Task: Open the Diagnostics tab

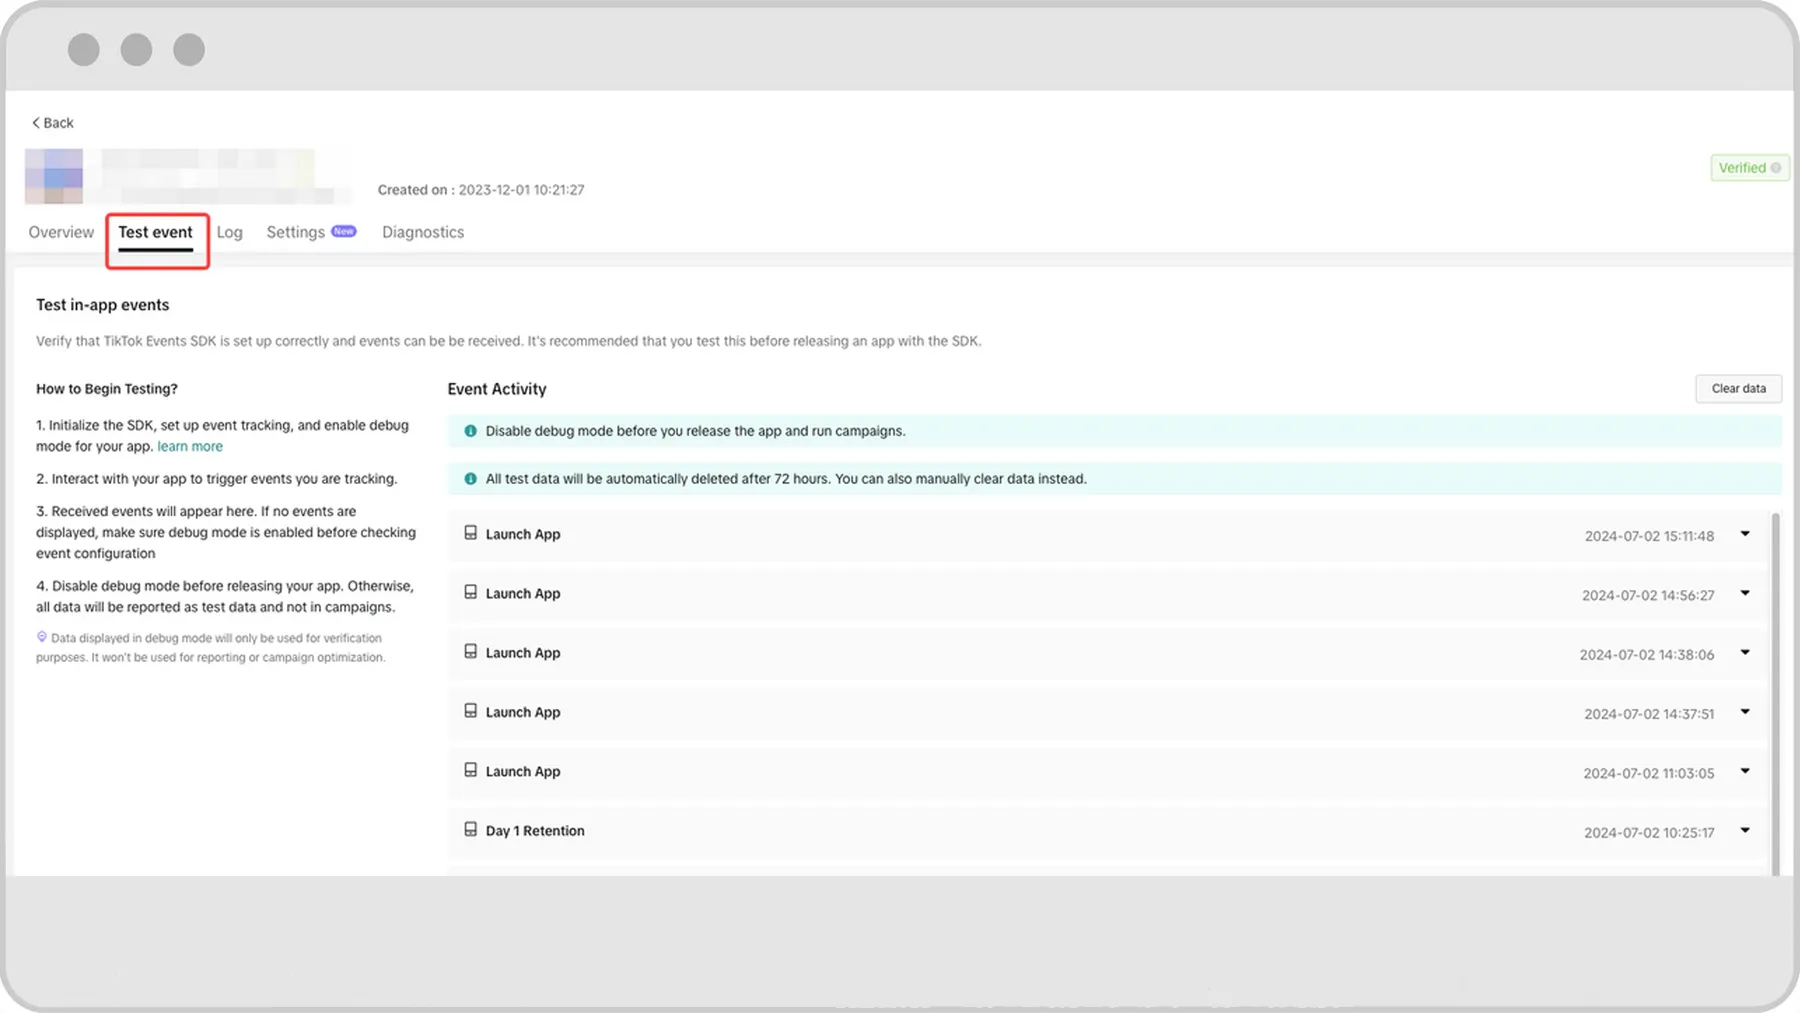Action: pos(423,232)
